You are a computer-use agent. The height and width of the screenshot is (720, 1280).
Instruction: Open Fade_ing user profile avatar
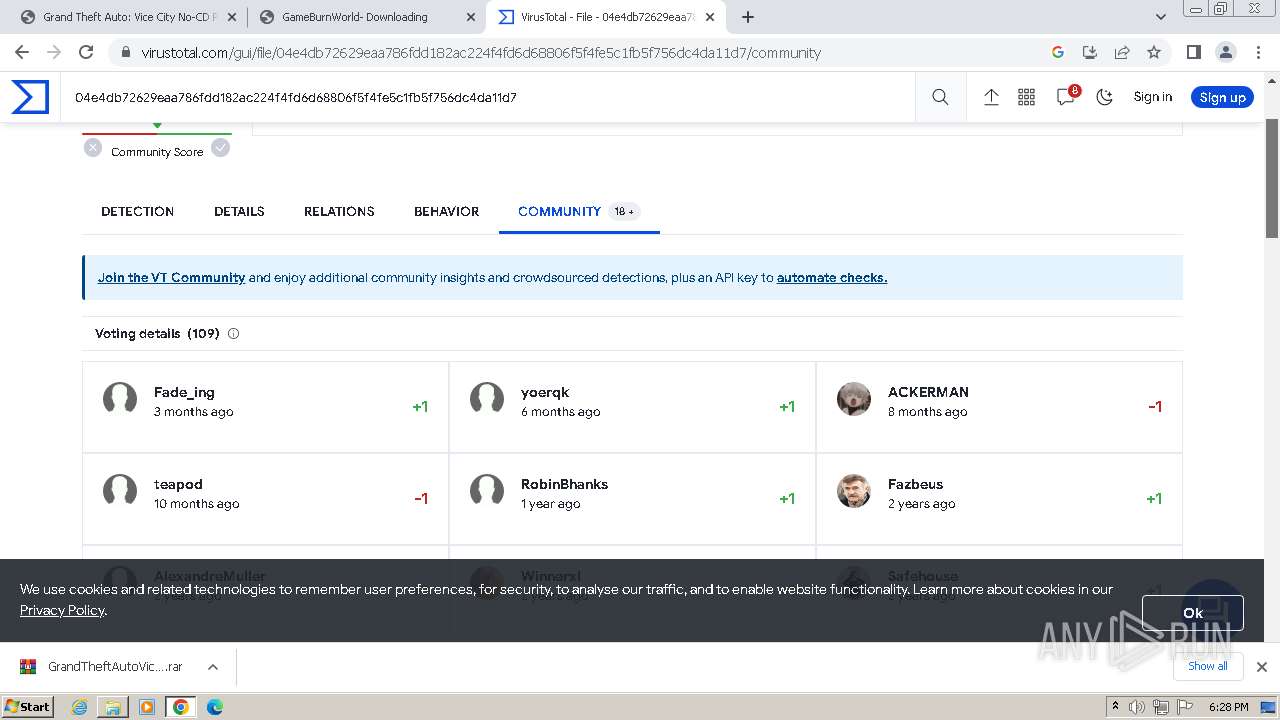pyautogui.click(x=120, y=399)
